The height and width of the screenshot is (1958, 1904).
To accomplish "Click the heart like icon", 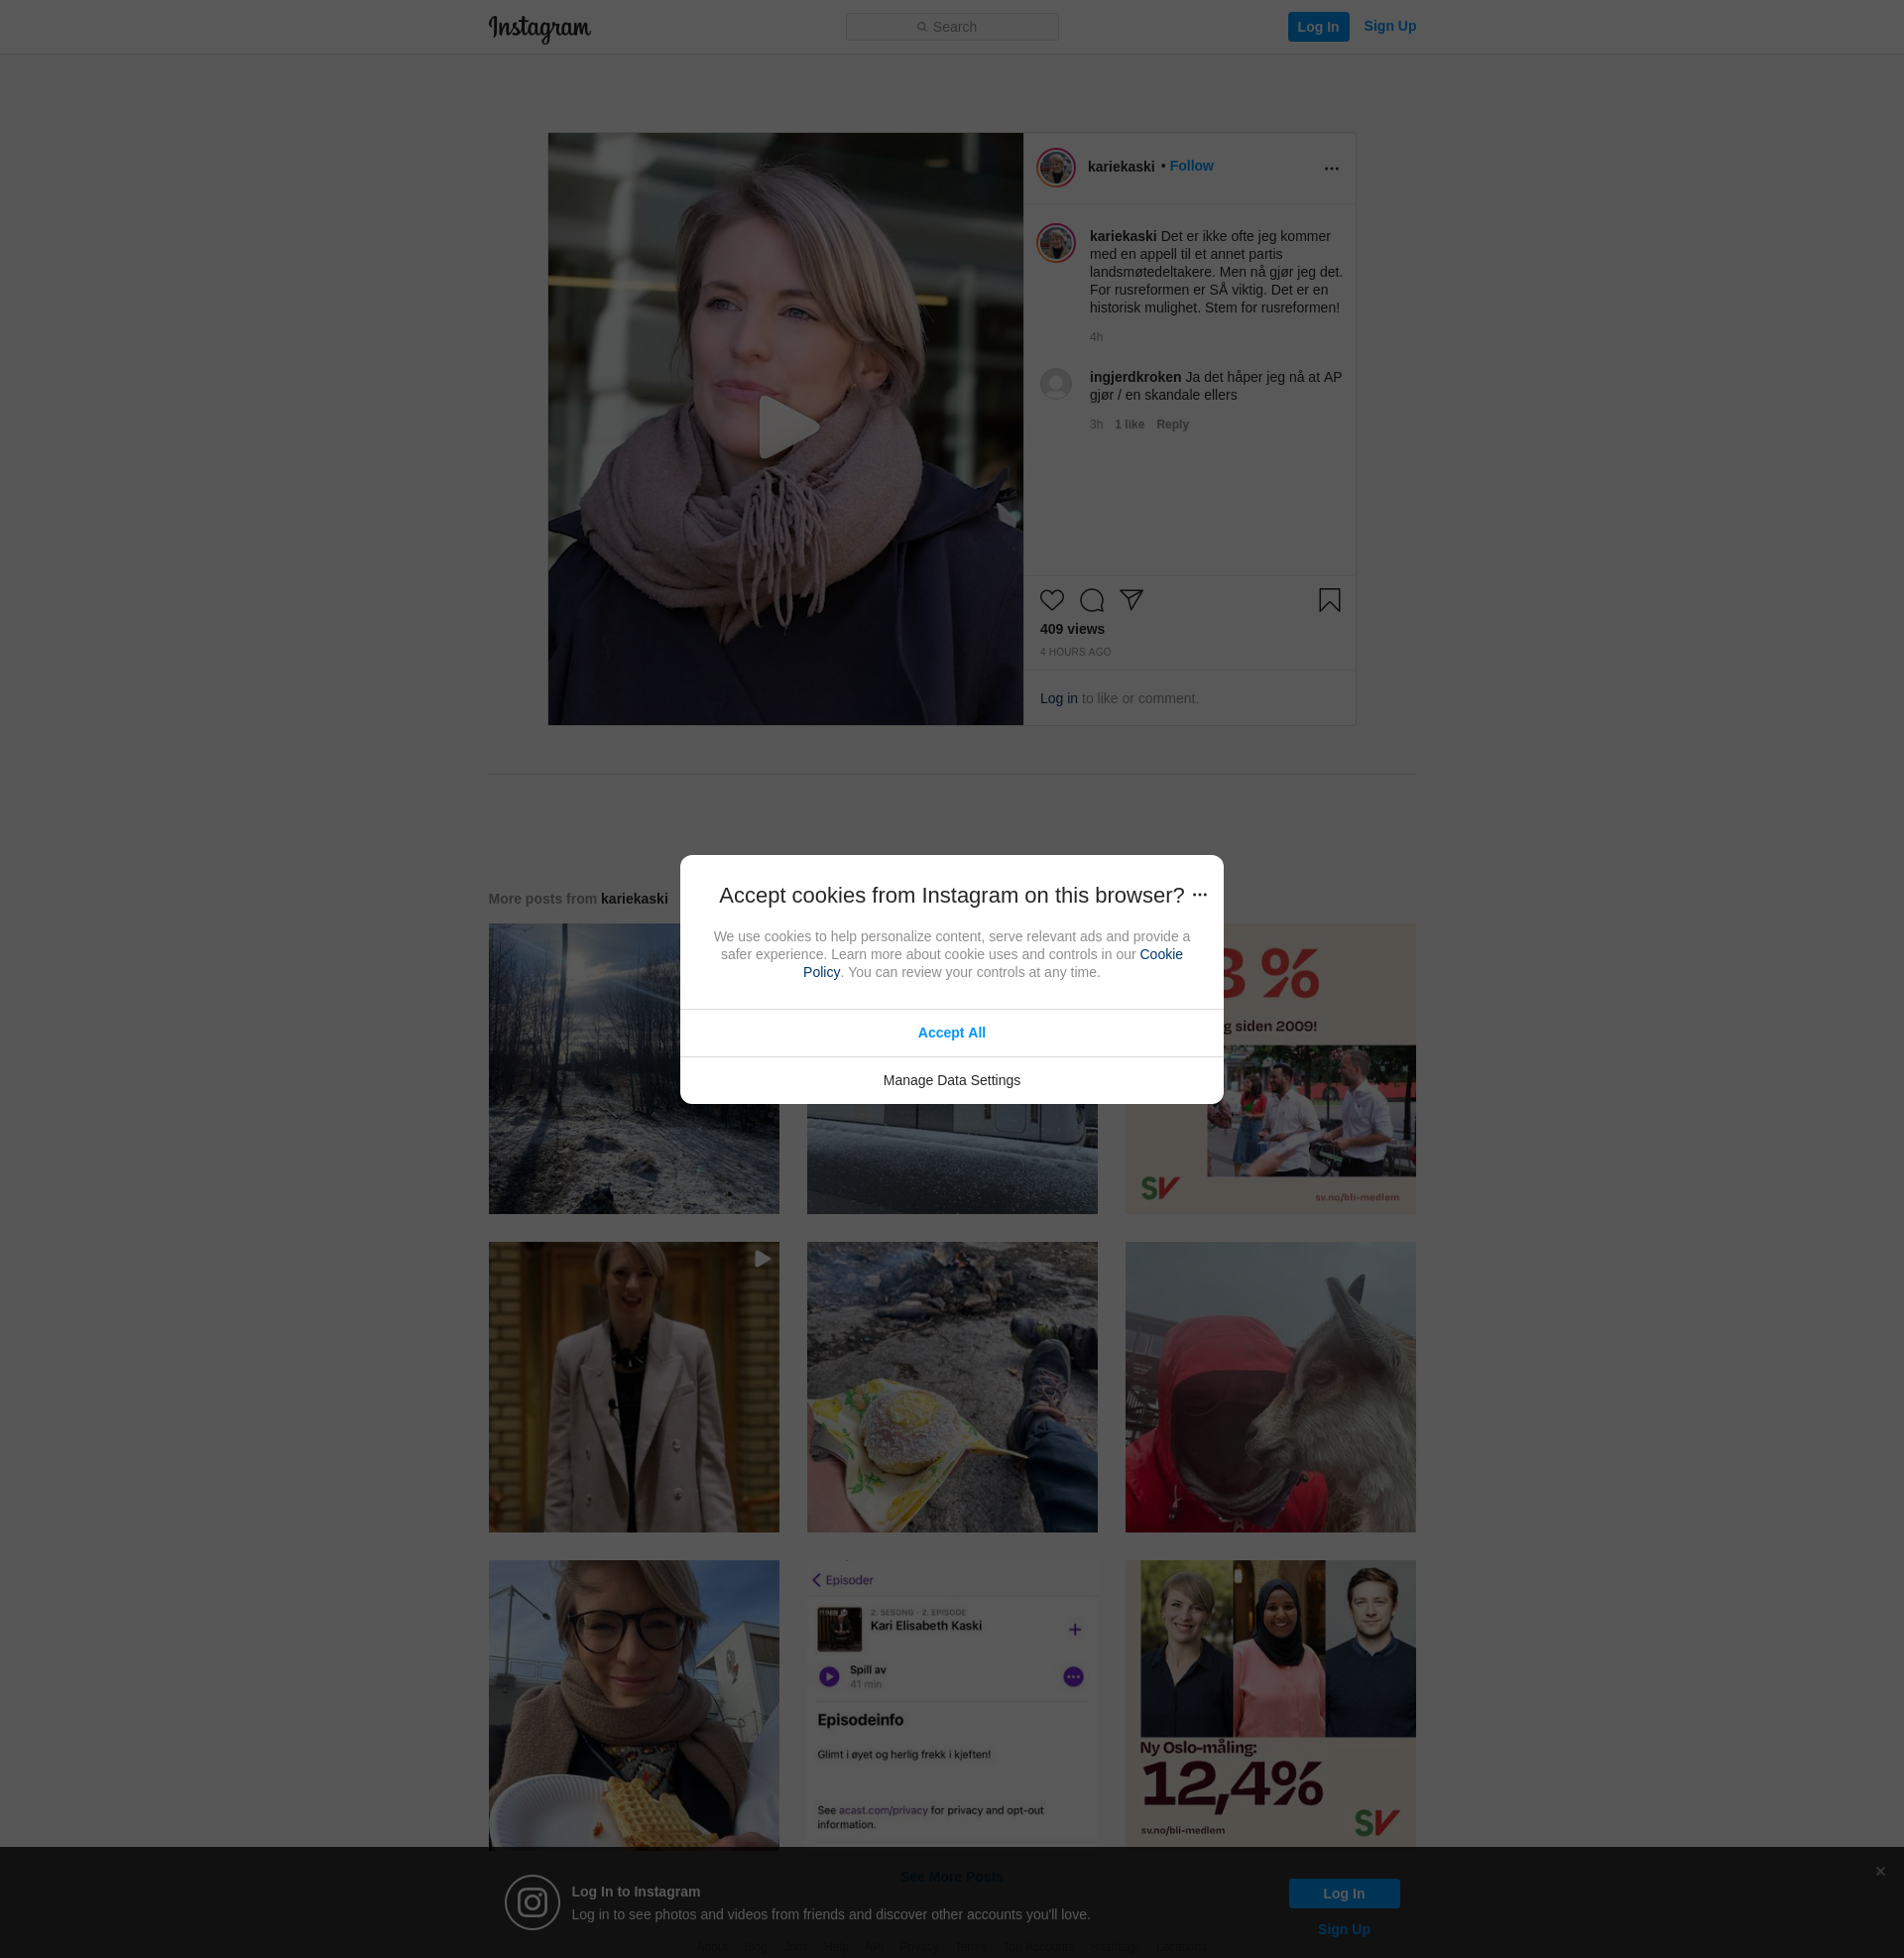I will (x=1051, y=600).
